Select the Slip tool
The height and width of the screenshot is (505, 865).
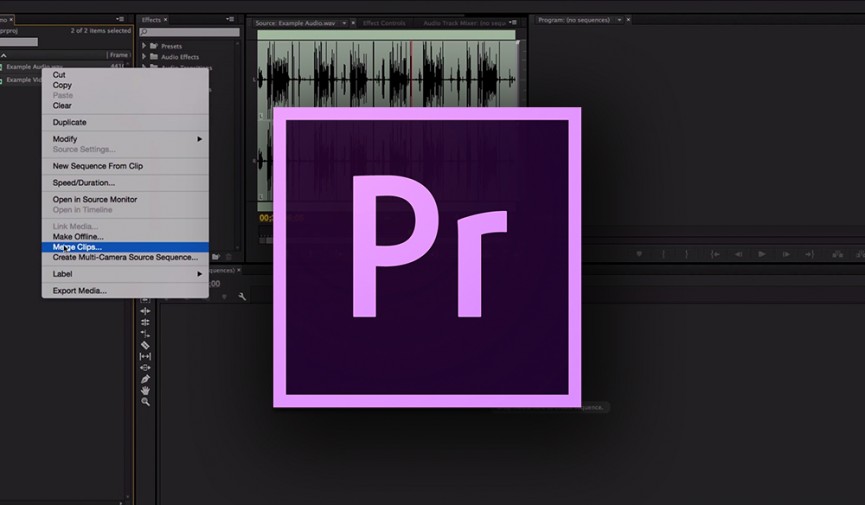(x=145, y=357)
